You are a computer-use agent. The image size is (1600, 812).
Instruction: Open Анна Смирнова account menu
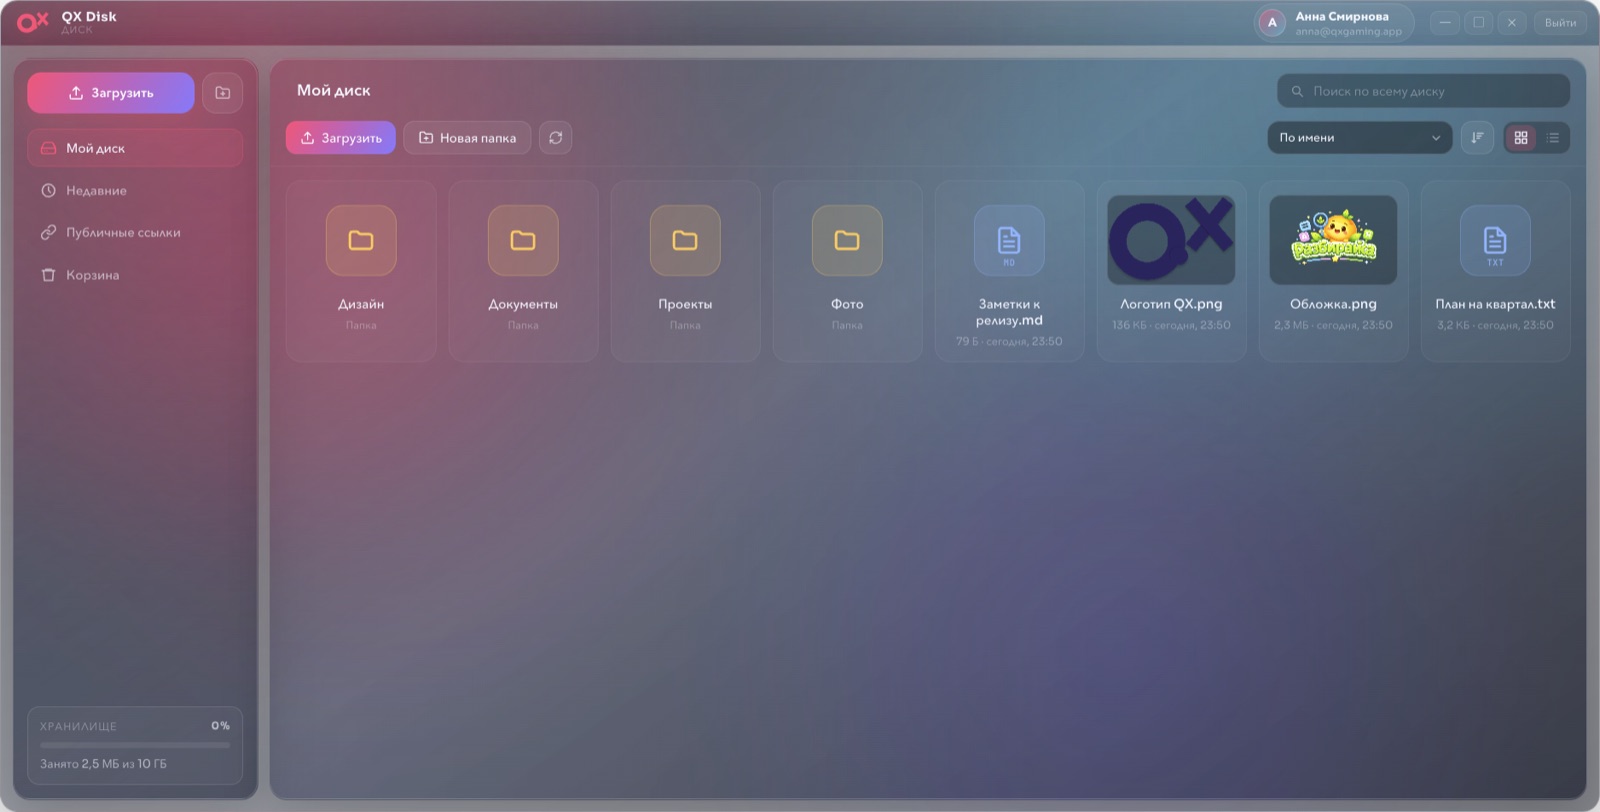[1334, 23]
